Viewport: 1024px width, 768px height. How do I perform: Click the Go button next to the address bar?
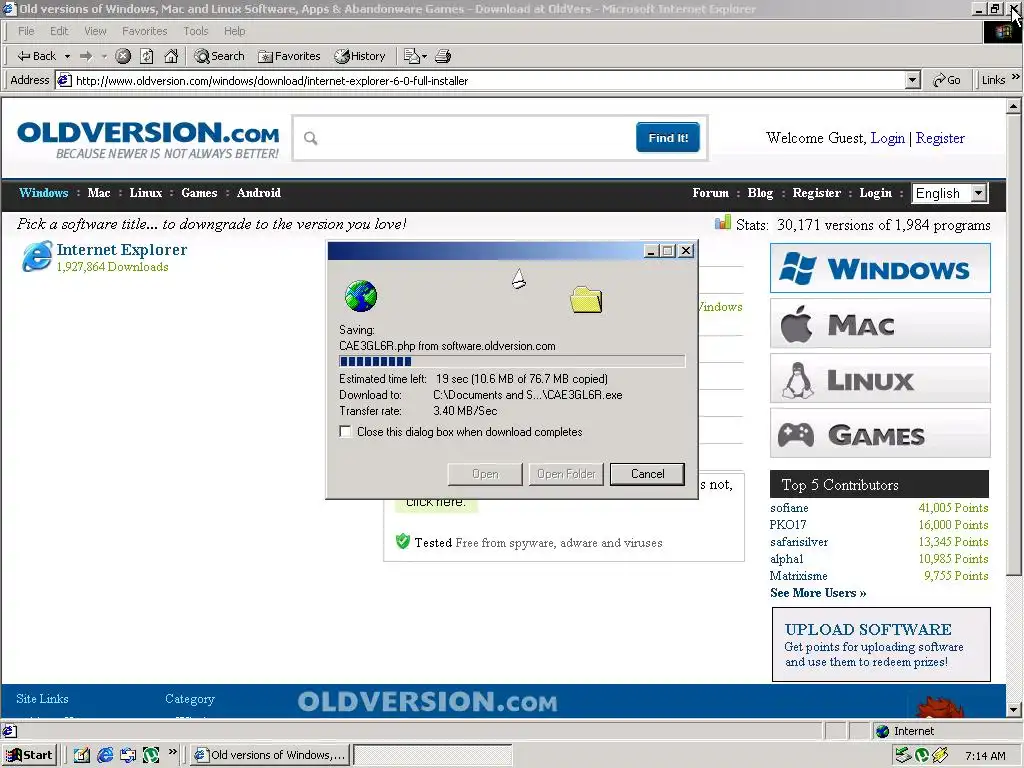[947, 80]
